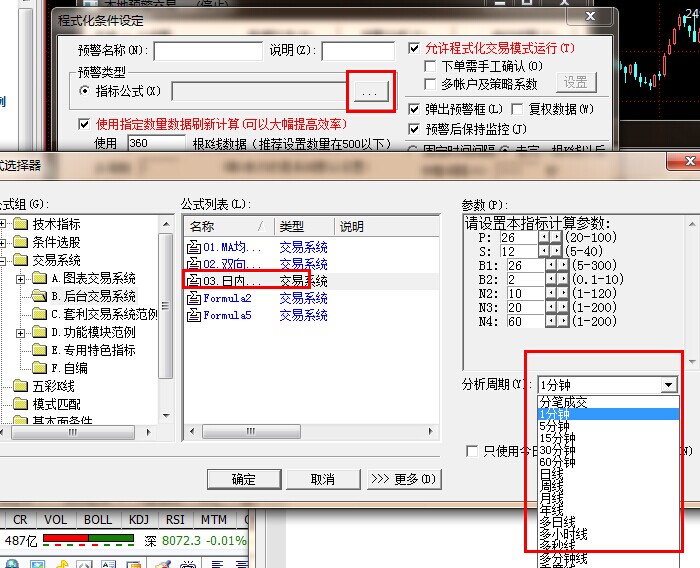Choose 30分钟 period option

(608, 450)
